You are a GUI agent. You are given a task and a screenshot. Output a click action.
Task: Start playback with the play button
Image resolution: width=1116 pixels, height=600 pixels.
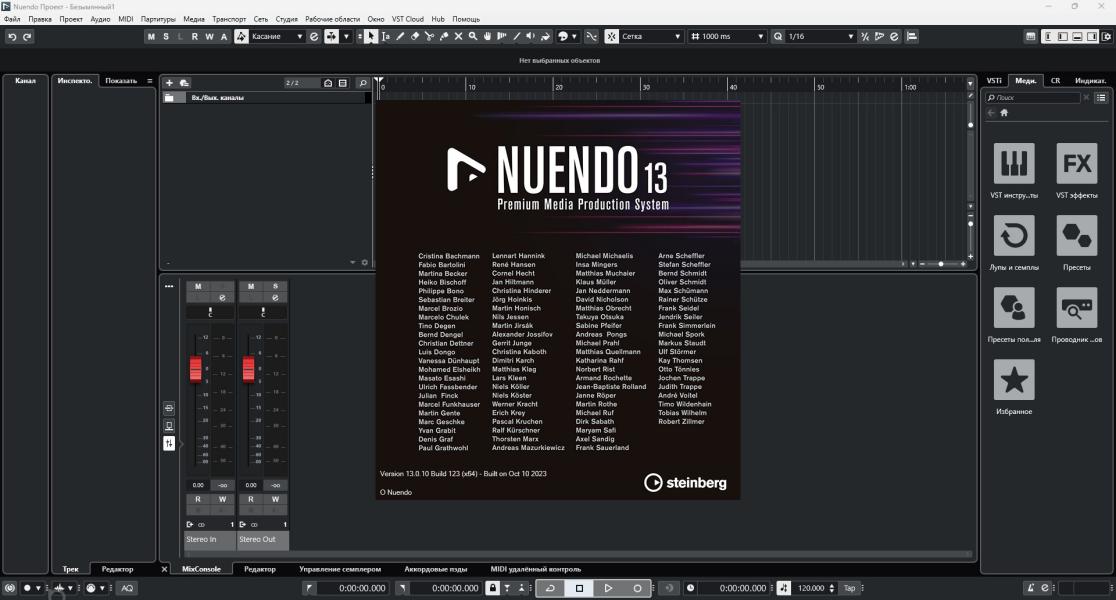[x=608, y=588]
